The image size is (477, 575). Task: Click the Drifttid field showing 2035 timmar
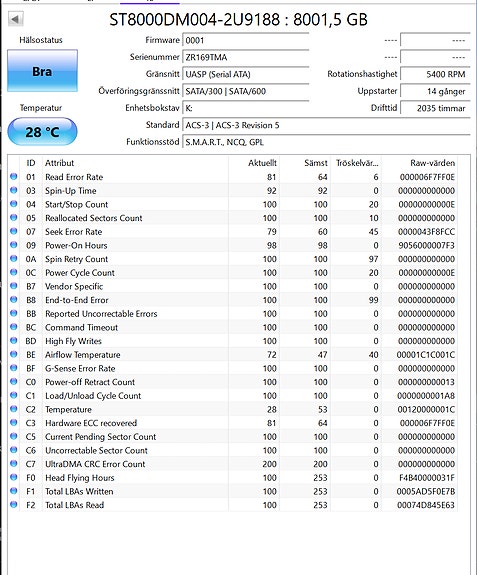(435, 108)
